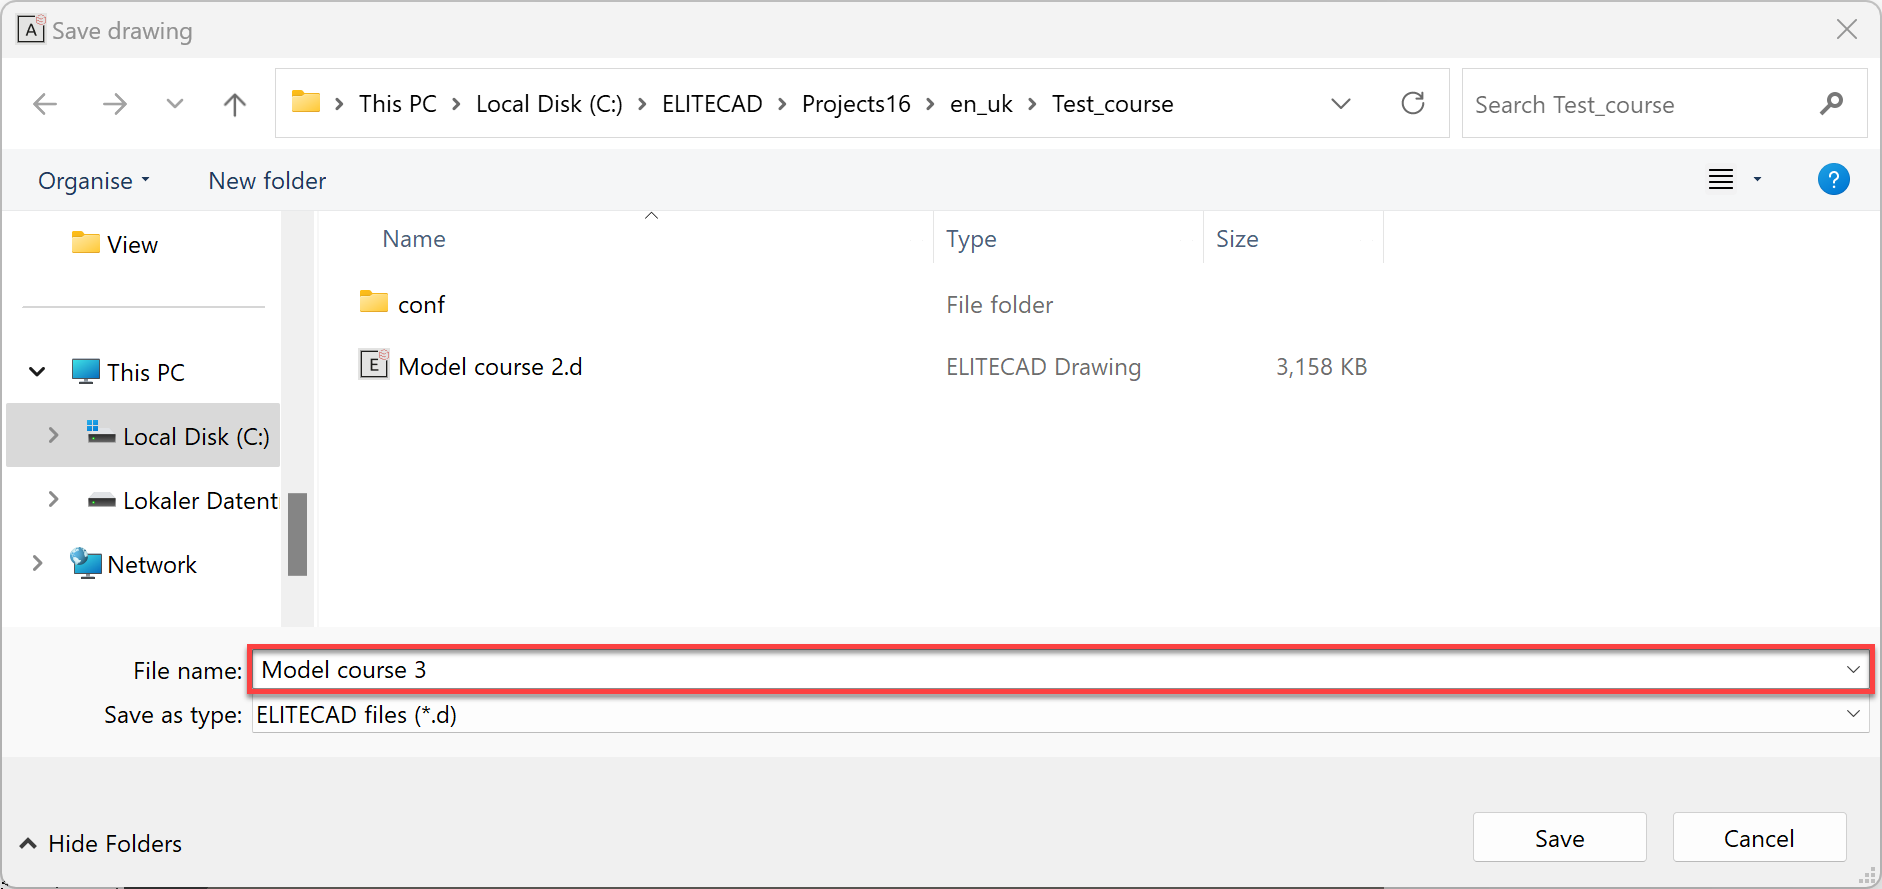
Task: Open the Save as type dropdown
Action: point(1852,714)
